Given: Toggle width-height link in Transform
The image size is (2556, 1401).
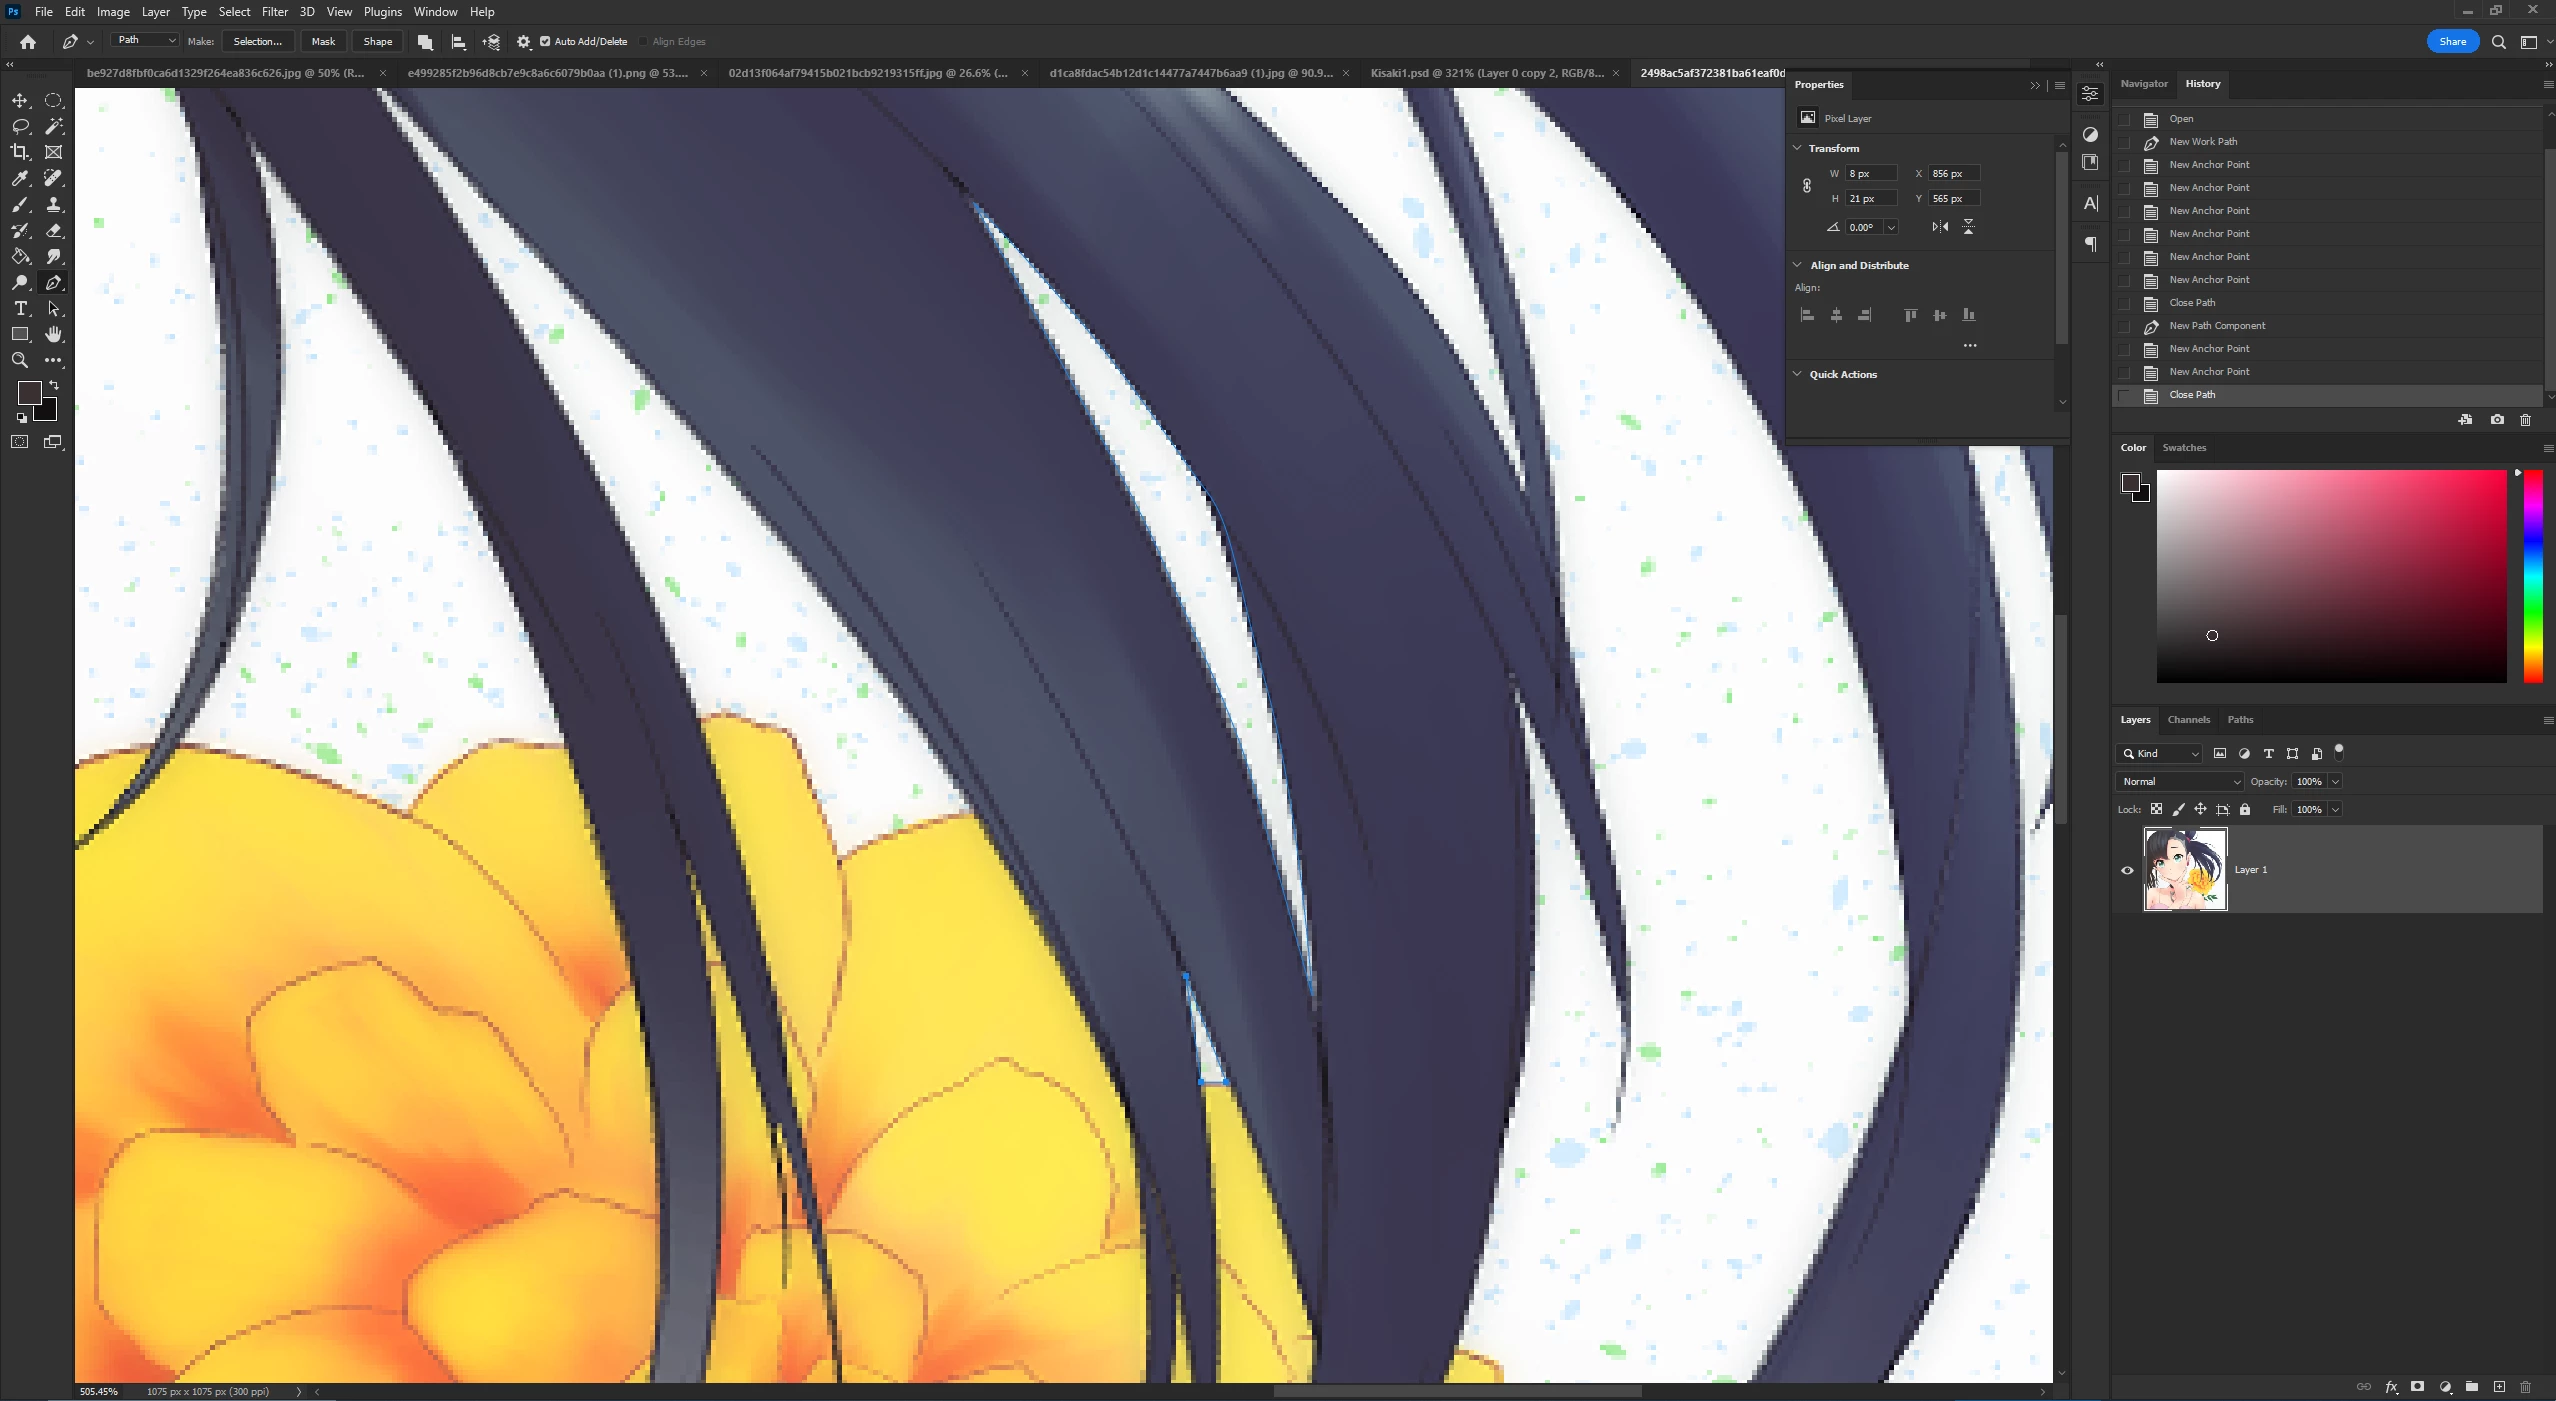Looking at the screenshot, I should (1807, 186).
